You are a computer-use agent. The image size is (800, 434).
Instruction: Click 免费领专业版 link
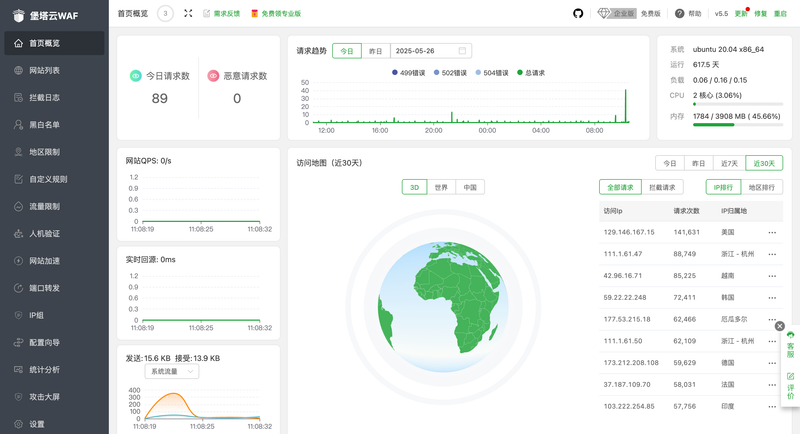(276, 14)
